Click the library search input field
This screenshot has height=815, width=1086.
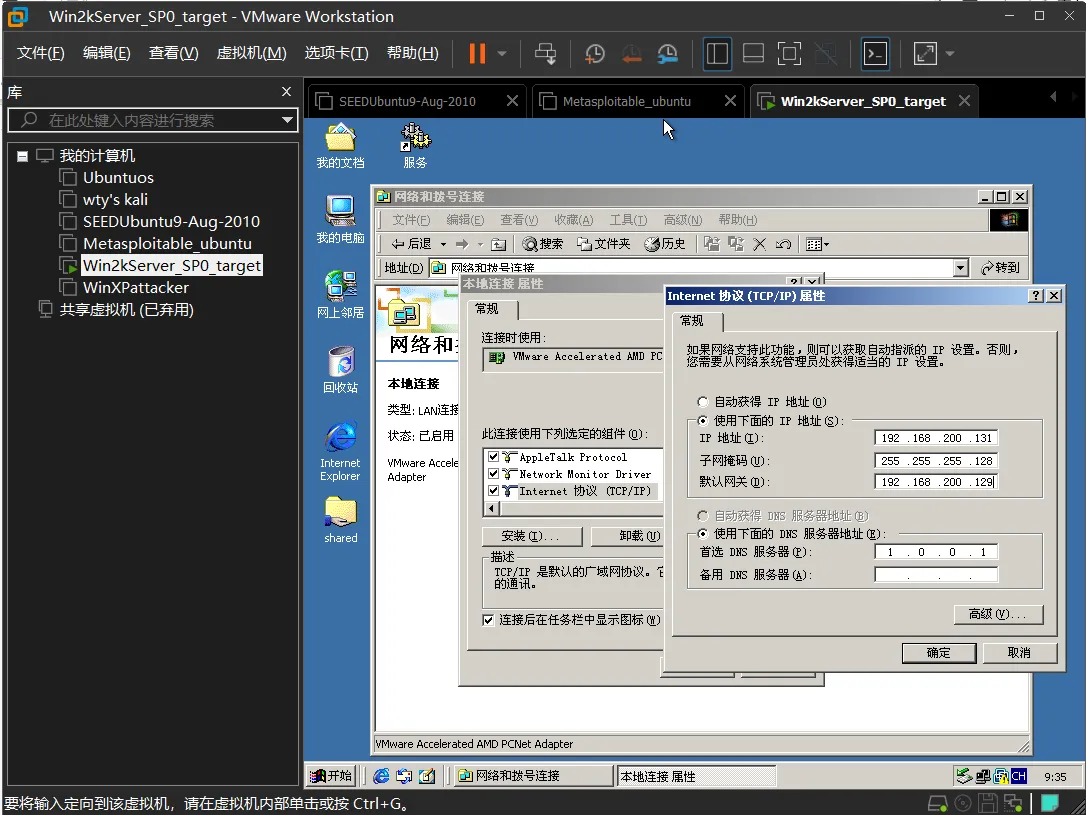151,120
